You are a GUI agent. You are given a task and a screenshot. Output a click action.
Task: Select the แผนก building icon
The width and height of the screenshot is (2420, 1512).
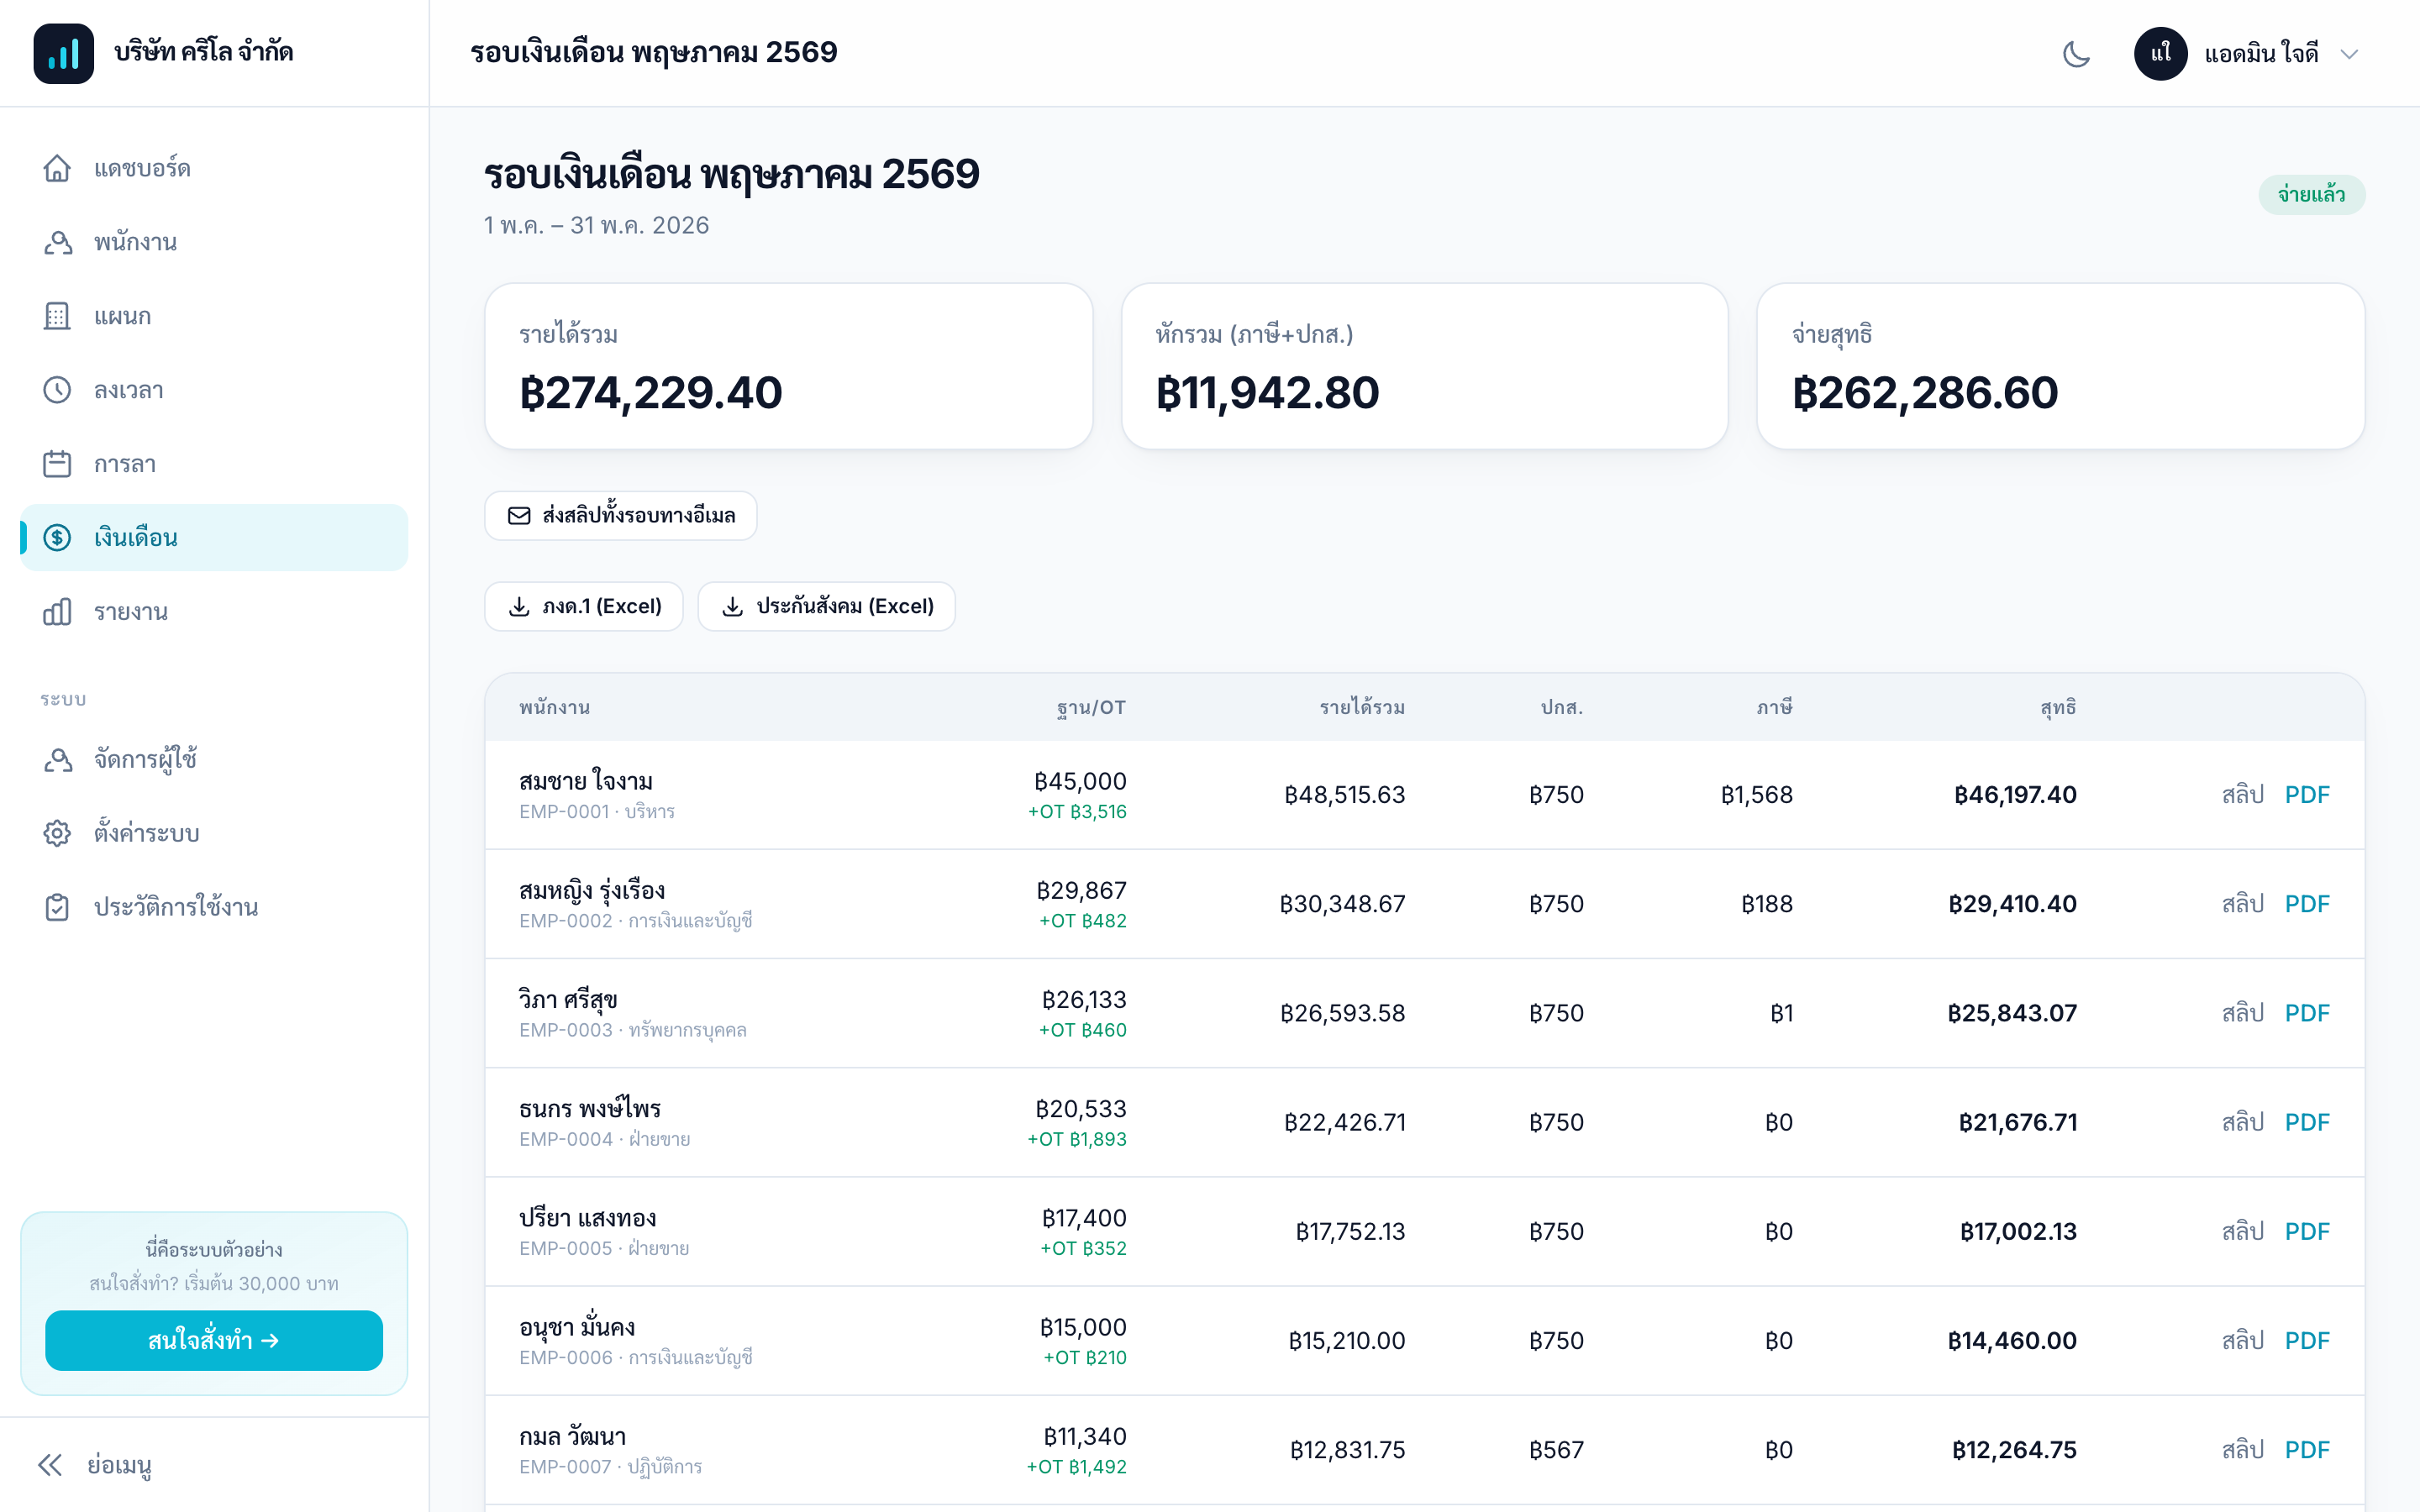coord(57,316)
